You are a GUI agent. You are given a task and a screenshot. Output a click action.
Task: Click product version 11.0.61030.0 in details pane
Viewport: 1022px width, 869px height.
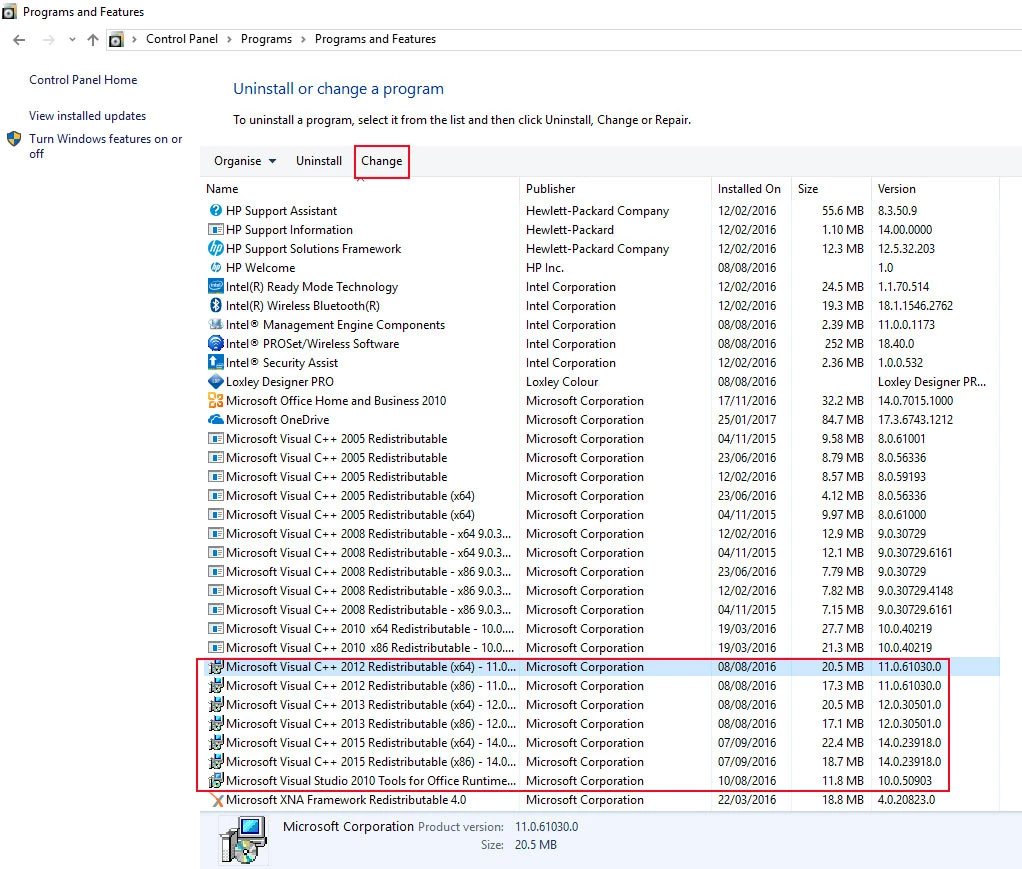[546, 827]
